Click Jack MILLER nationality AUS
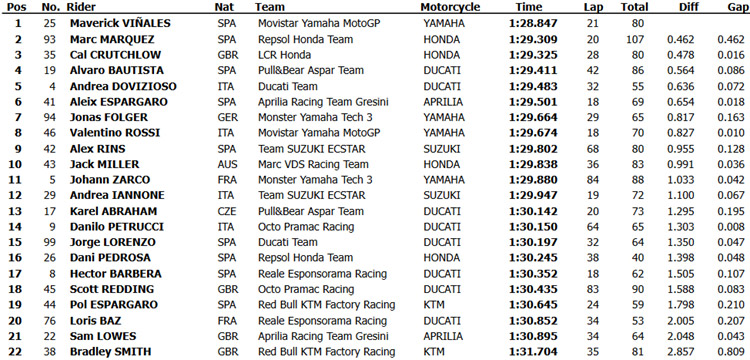The height and width of the screenshot is (360, 750). tap(226, 164)
